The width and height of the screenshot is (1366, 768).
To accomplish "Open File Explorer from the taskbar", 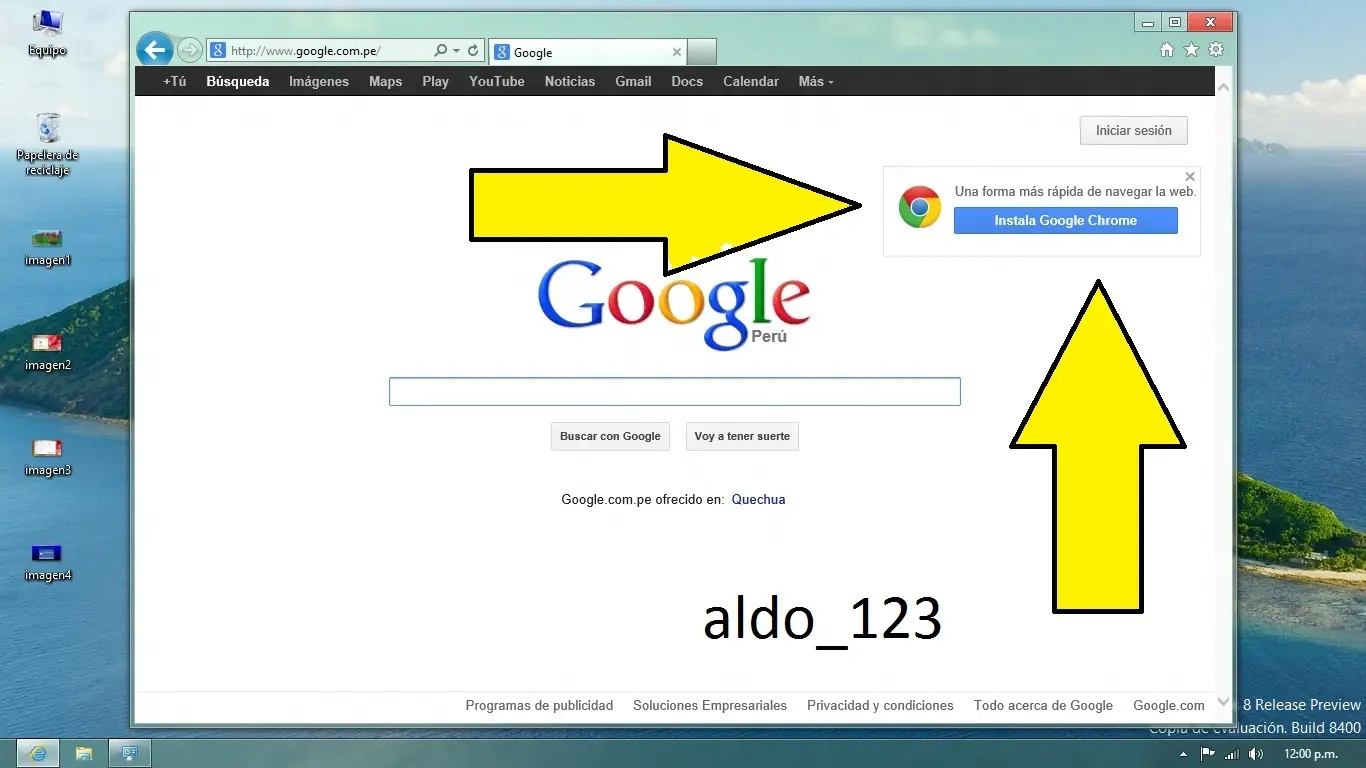I will (x=84, y=753).
